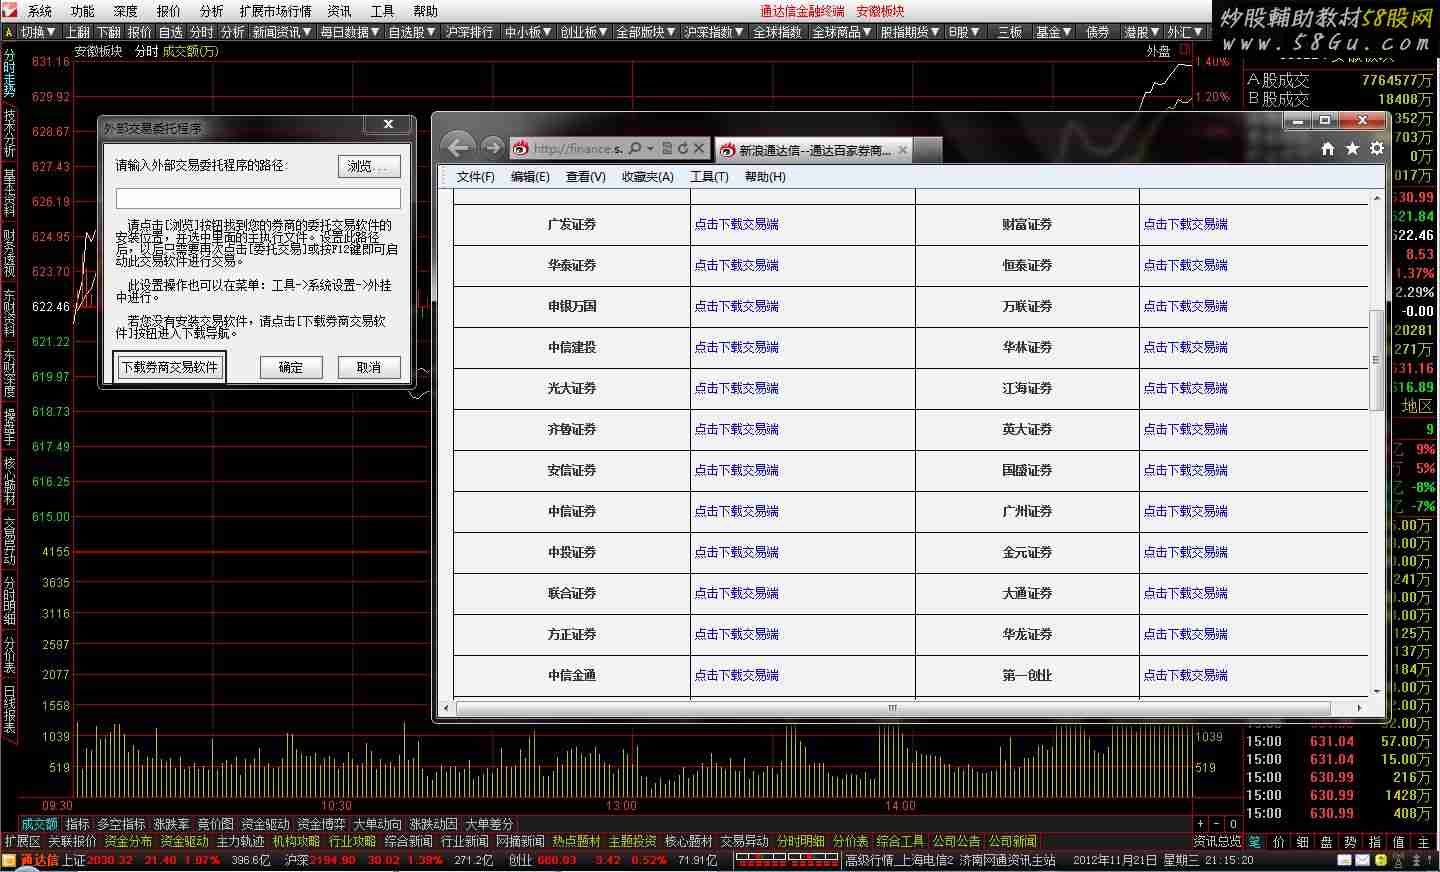Switch to 多空指标 tab
The width and height of the screenshot is (1440, 872).
[121, 824]
